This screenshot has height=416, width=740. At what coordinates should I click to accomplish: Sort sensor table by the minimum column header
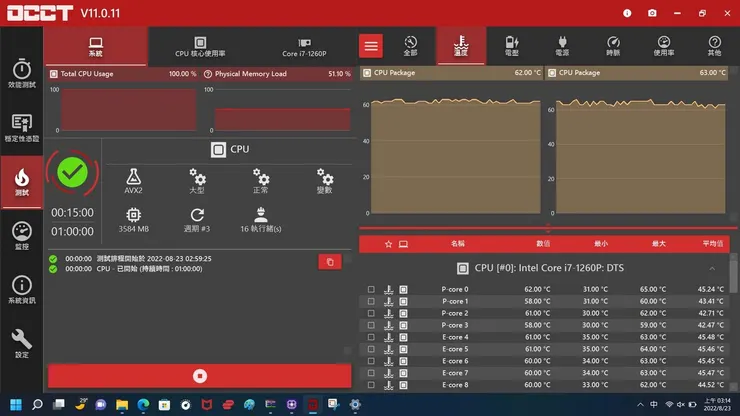pyautogui.click(x=601, y=244)
